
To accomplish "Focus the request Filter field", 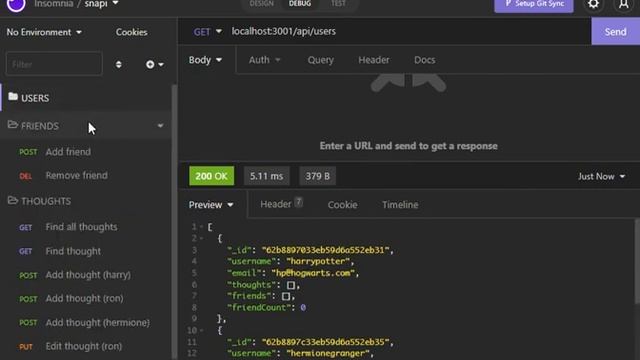I will pyautogui.click(x=54, y=64).
